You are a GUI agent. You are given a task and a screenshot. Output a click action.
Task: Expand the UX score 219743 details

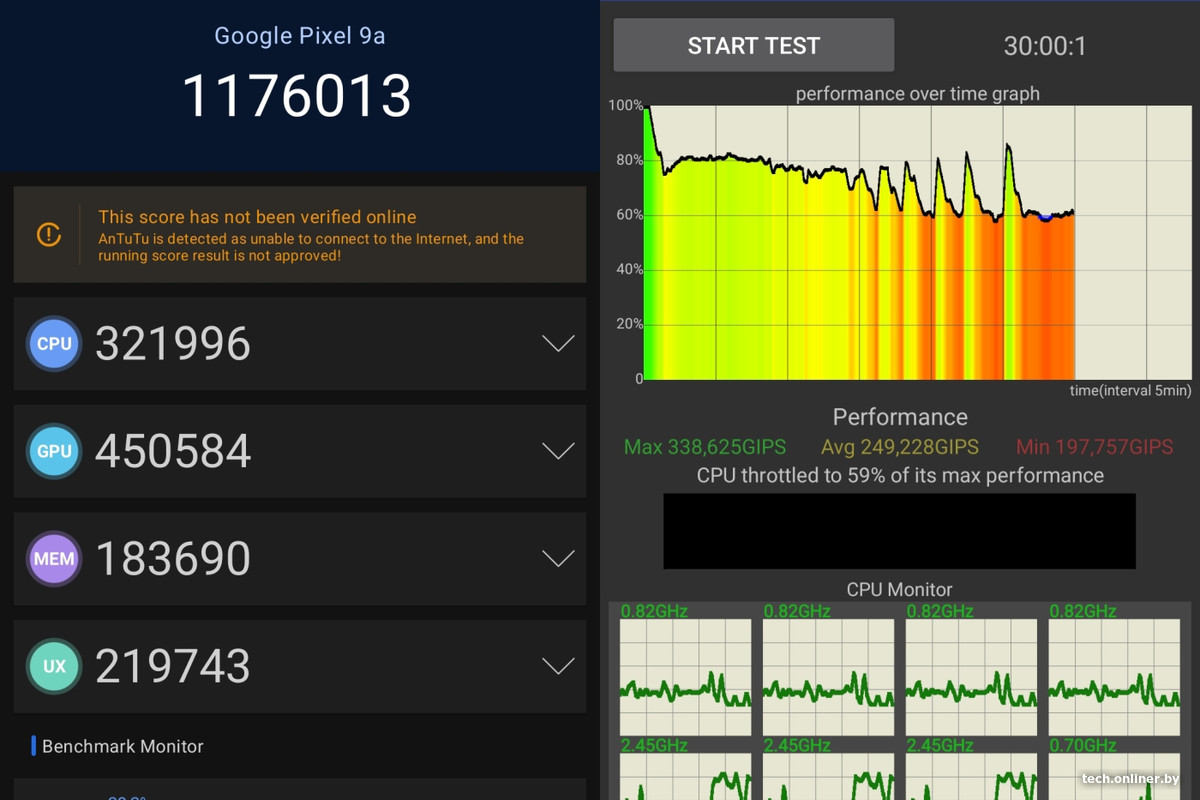(x=558, y=666)
